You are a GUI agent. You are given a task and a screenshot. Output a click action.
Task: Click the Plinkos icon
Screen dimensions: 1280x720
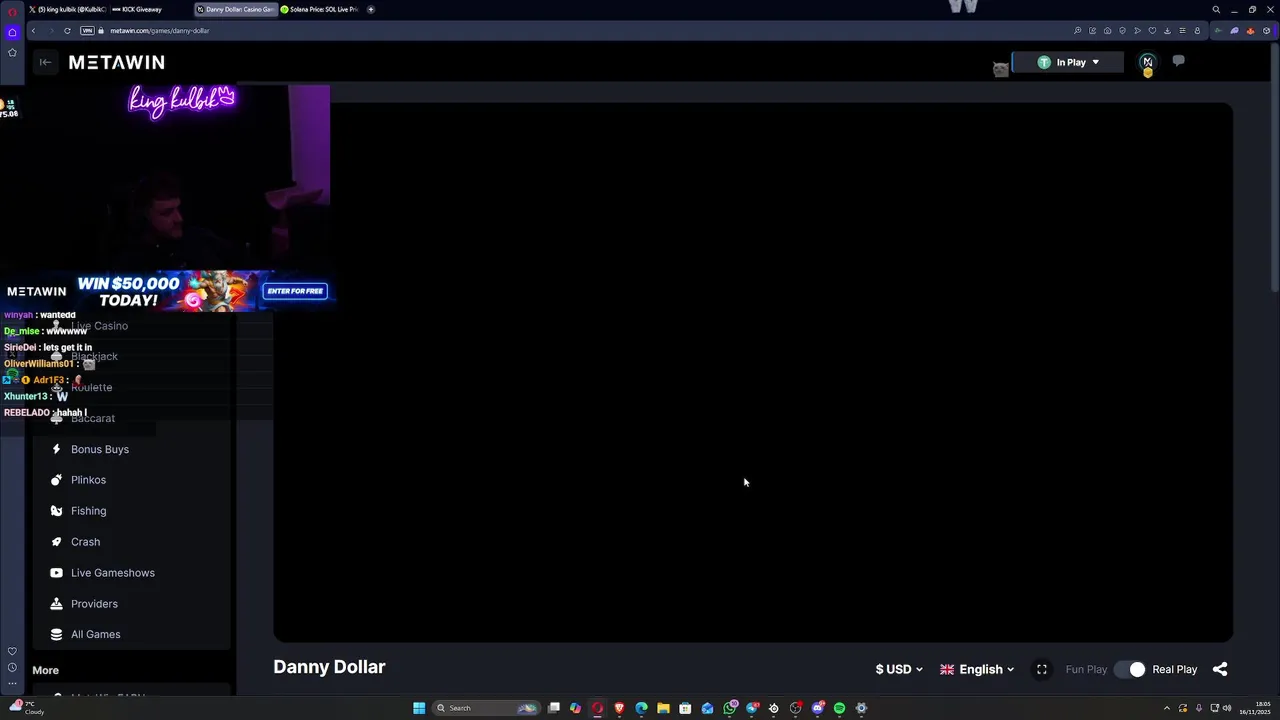click(56, 480)
